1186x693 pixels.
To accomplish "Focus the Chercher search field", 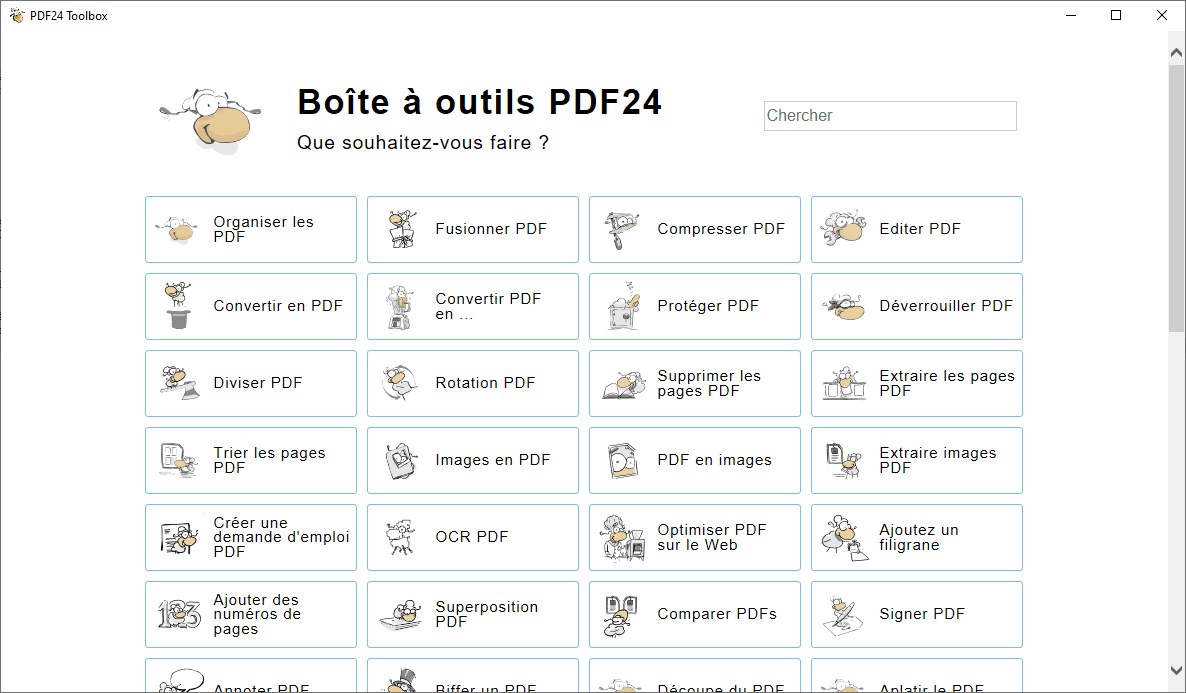I will [890, 116].
